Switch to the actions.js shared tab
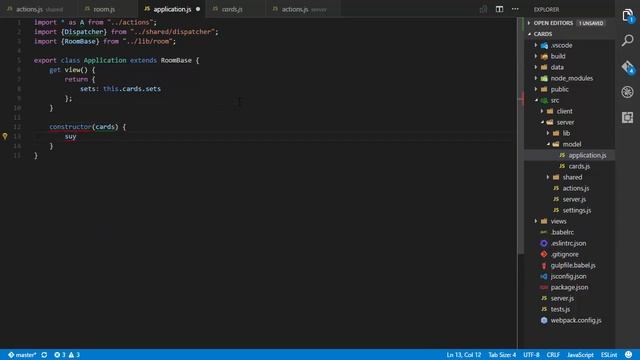The height and width of the screenshot is (360, 640). (x=39, y=9)
